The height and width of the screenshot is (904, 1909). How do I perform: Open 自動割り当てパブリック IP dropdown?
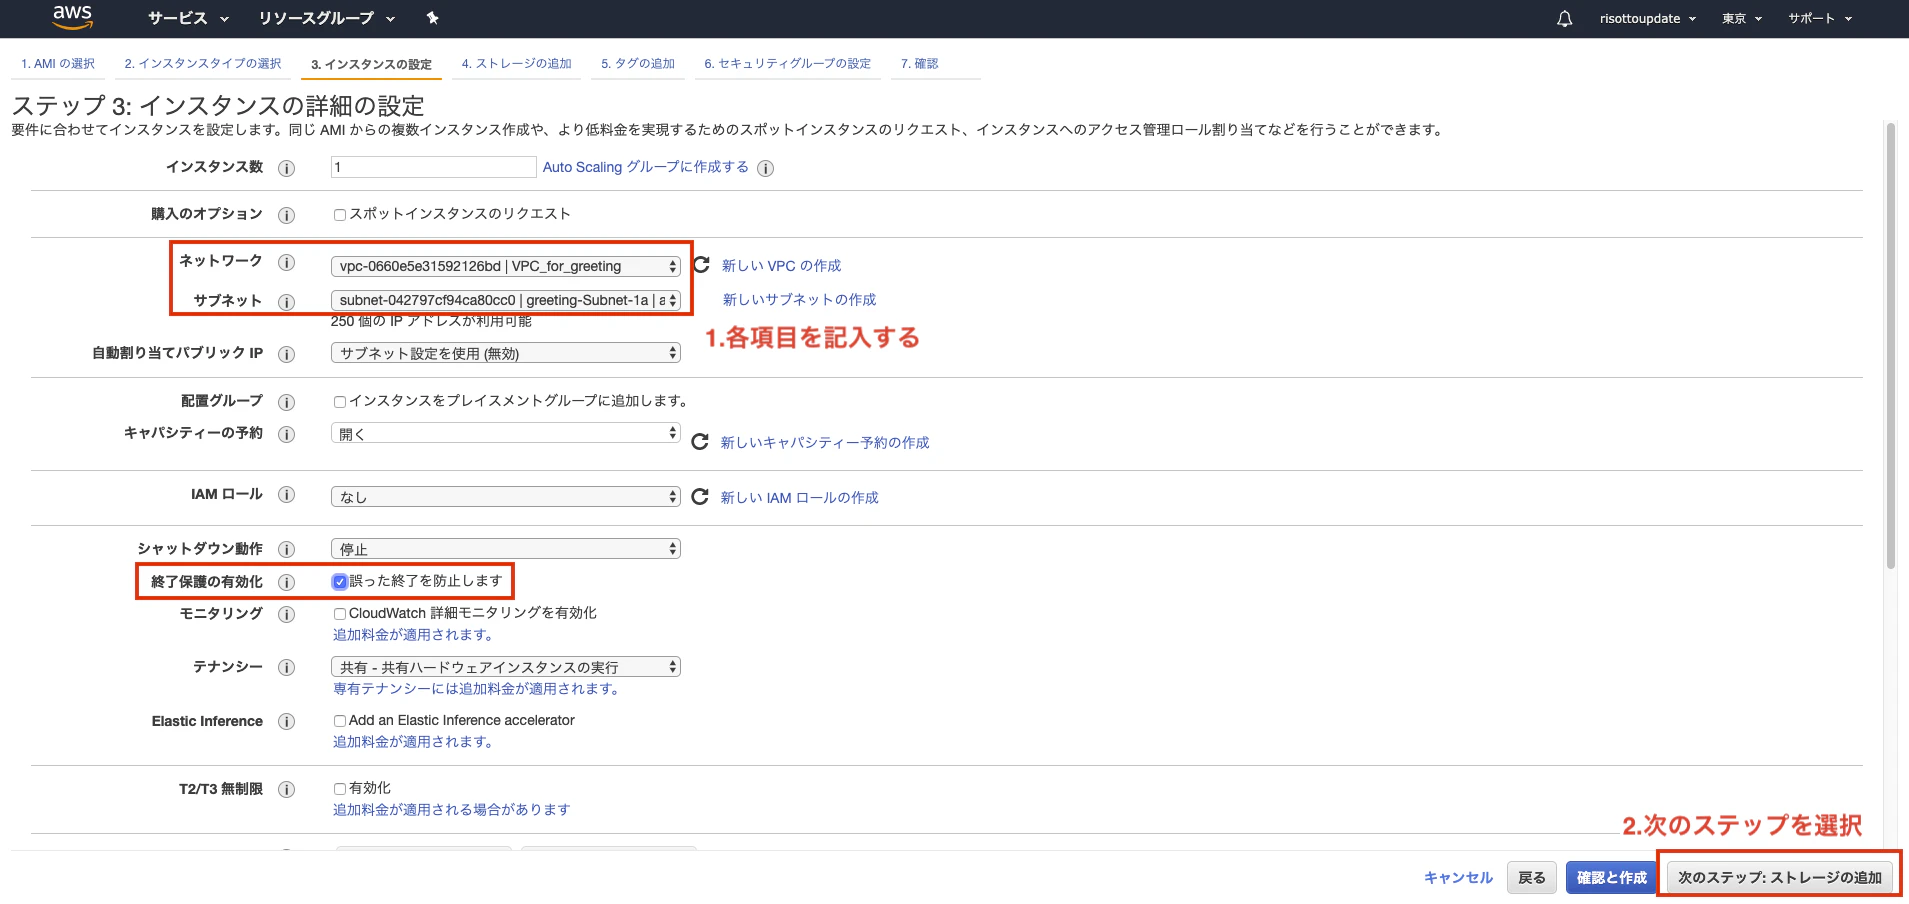coord(506,353)
